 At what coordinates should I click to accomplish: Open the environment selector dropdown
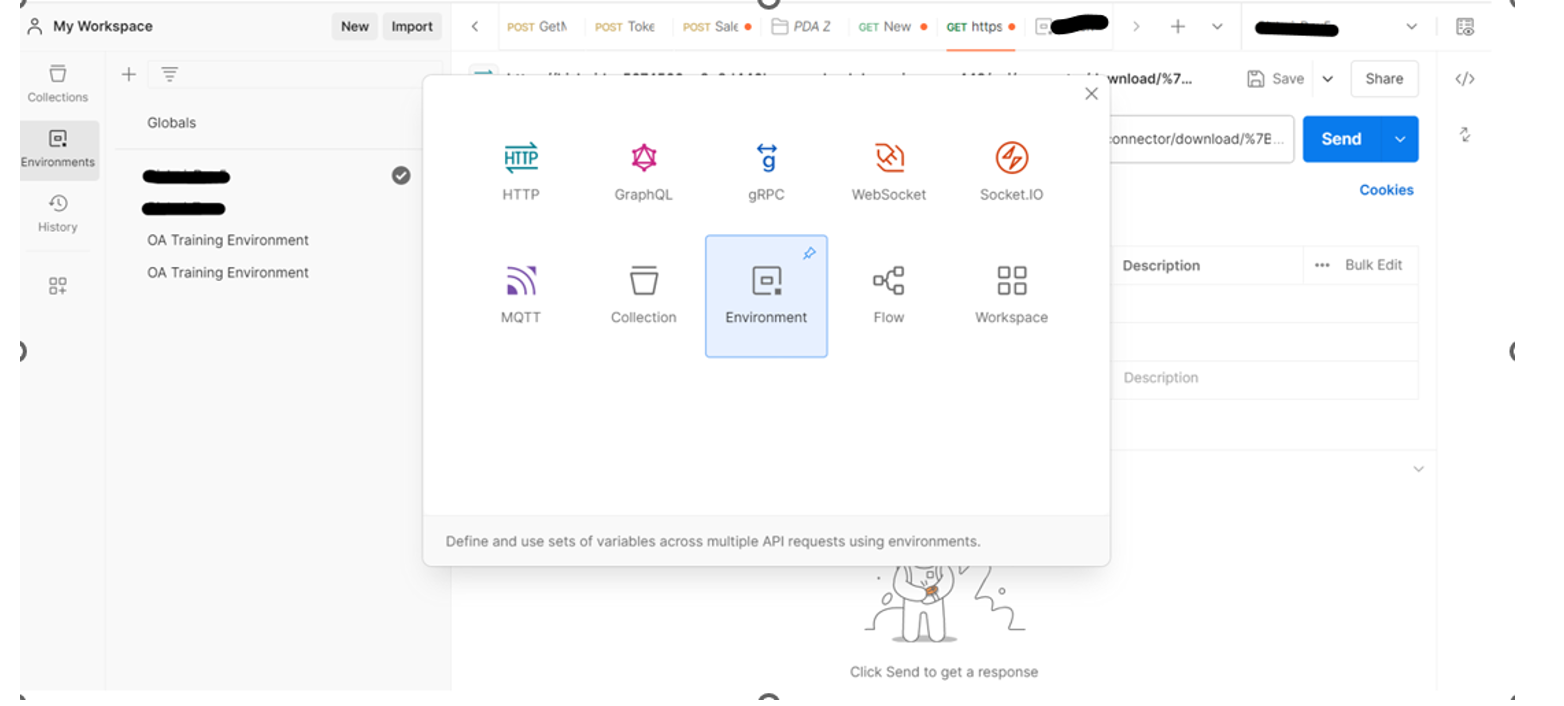[x=1411, y=27]
